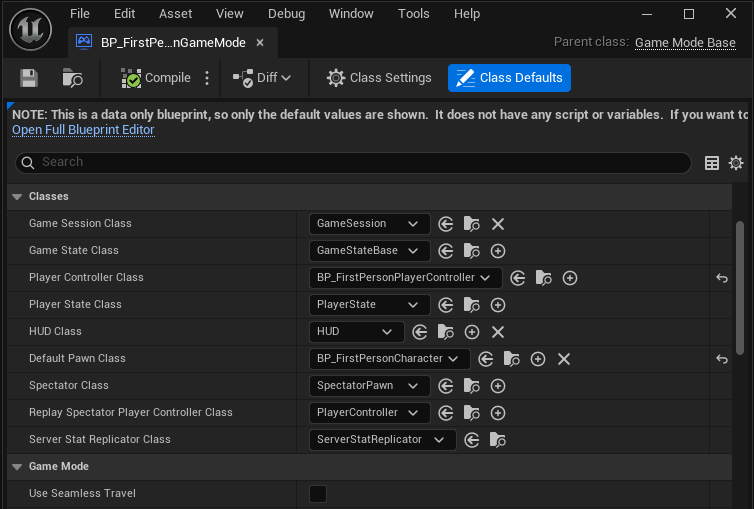Click the table view icon beside search

coord(712,163)
